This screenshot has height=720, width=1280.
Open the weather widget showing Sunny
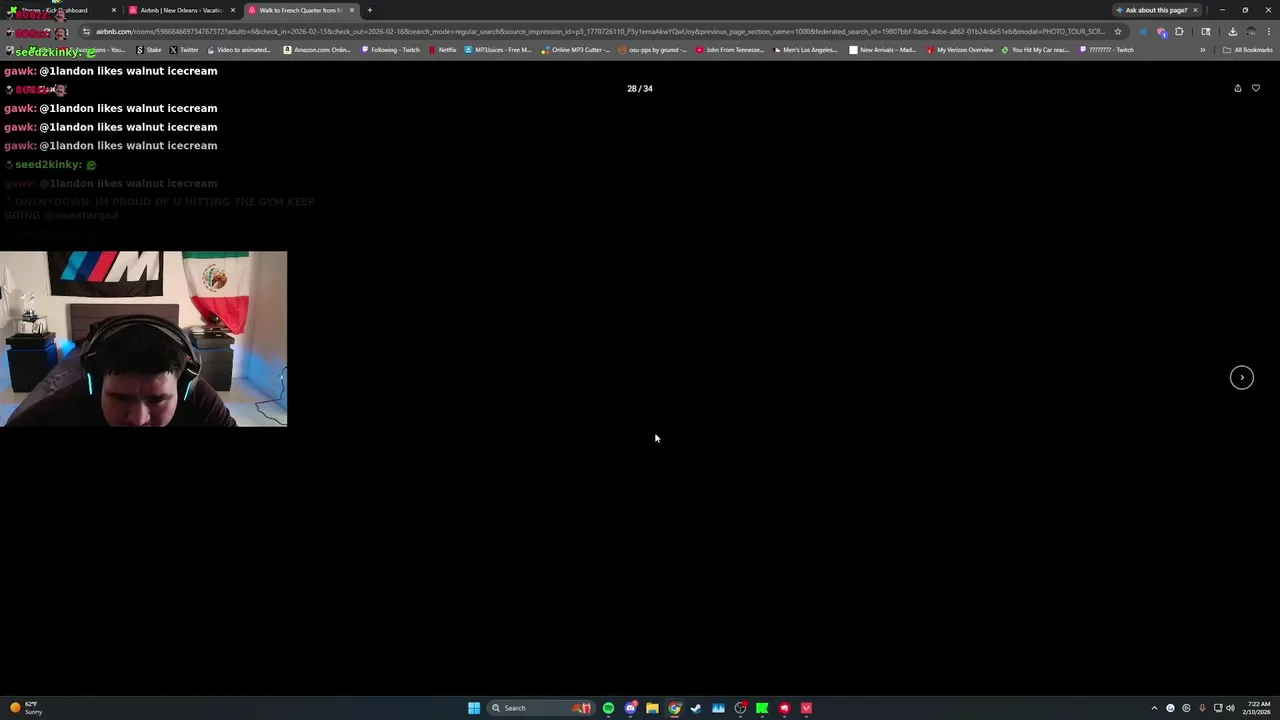[x=27, y=708]
